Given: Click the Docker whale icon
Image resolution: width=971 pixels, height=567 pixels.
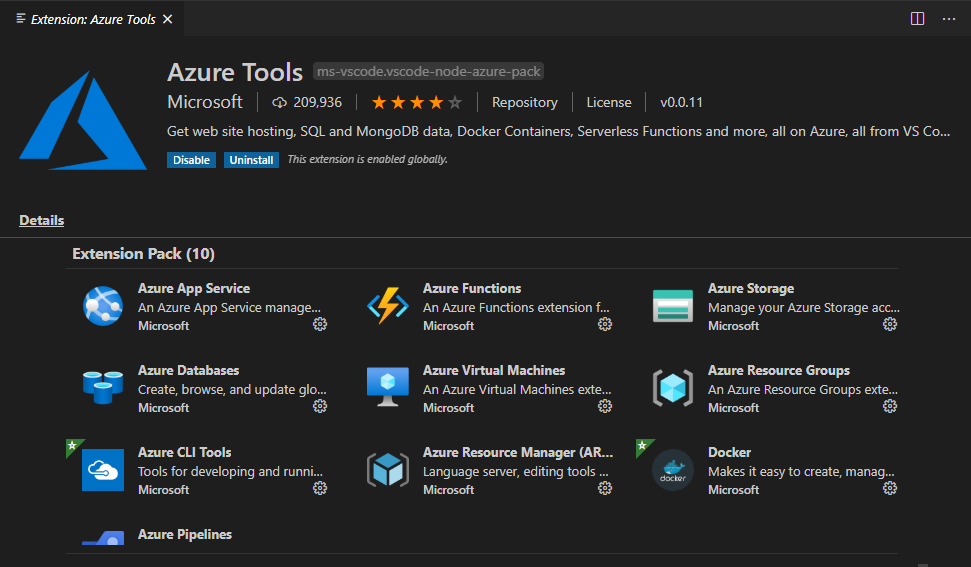Looking at the screenshot, I should point(673,470).
